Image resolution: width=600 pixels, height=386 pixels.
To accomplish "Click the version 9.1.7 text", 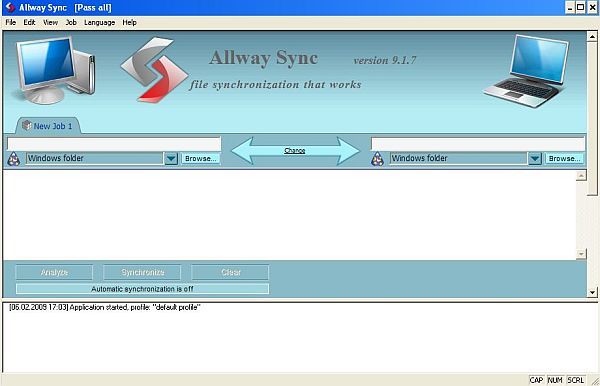I will point(385,60).
